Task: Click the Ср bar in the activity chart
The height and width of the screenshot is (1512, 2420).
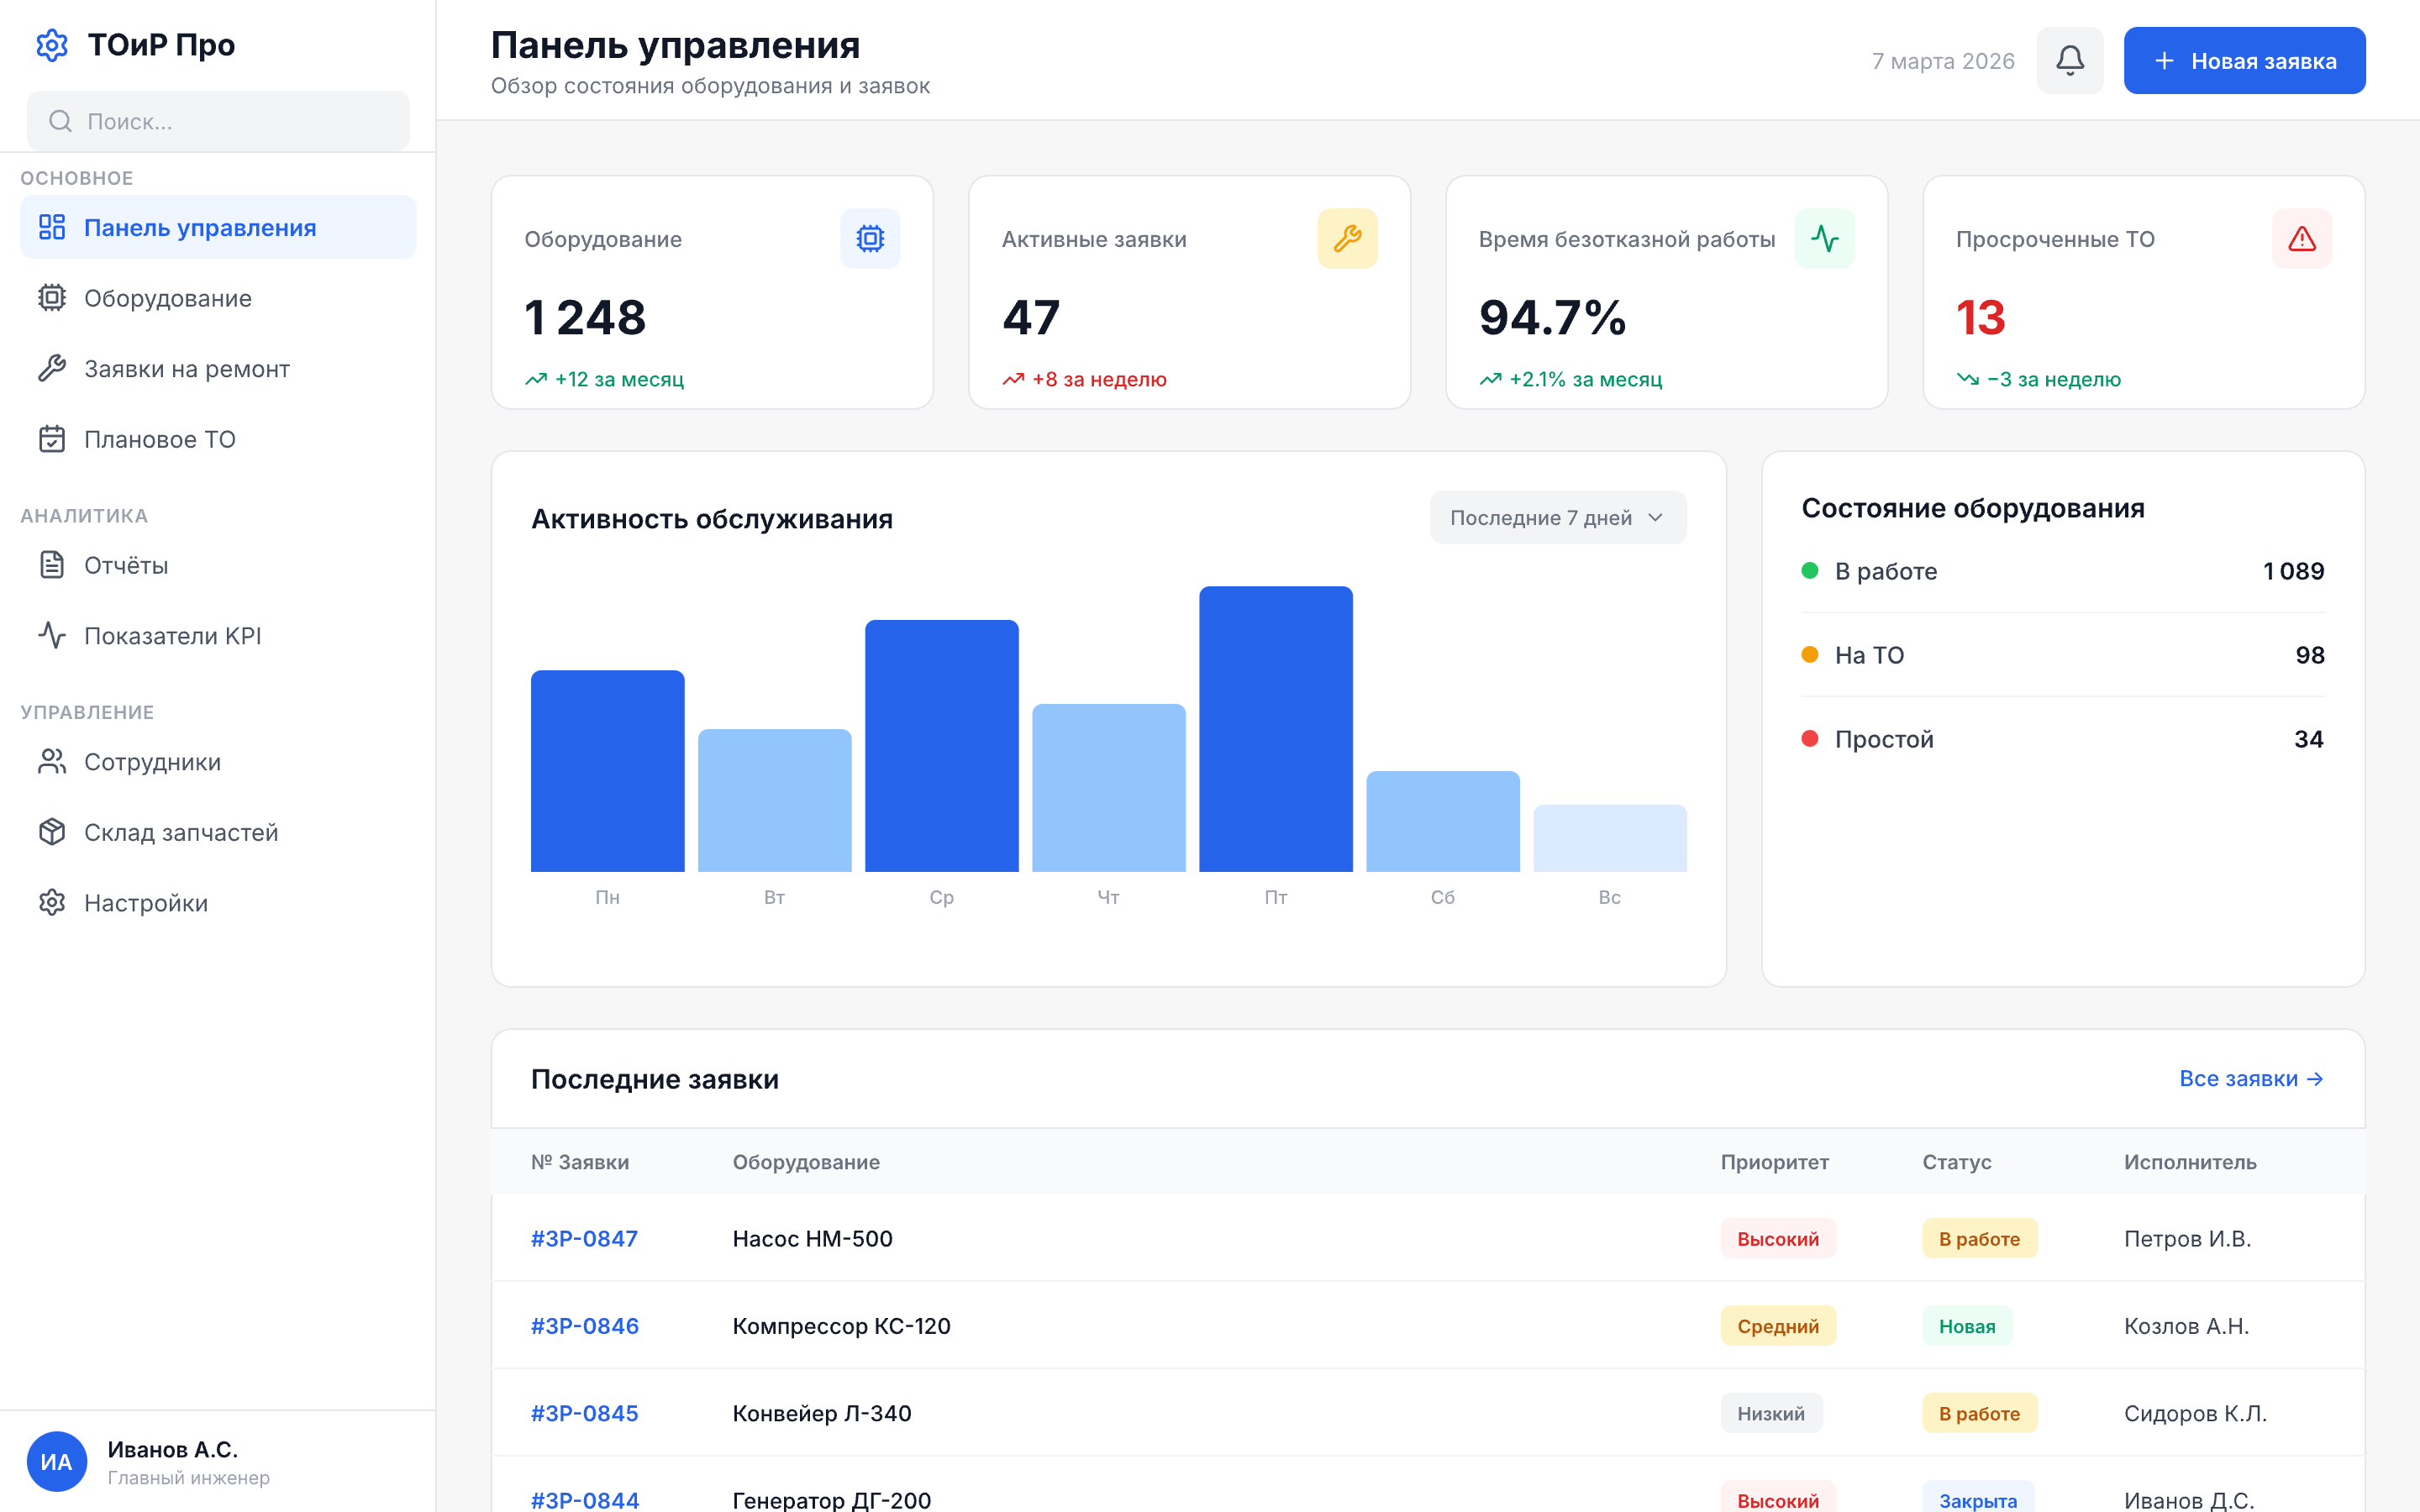Action: [x=942, y=745]
